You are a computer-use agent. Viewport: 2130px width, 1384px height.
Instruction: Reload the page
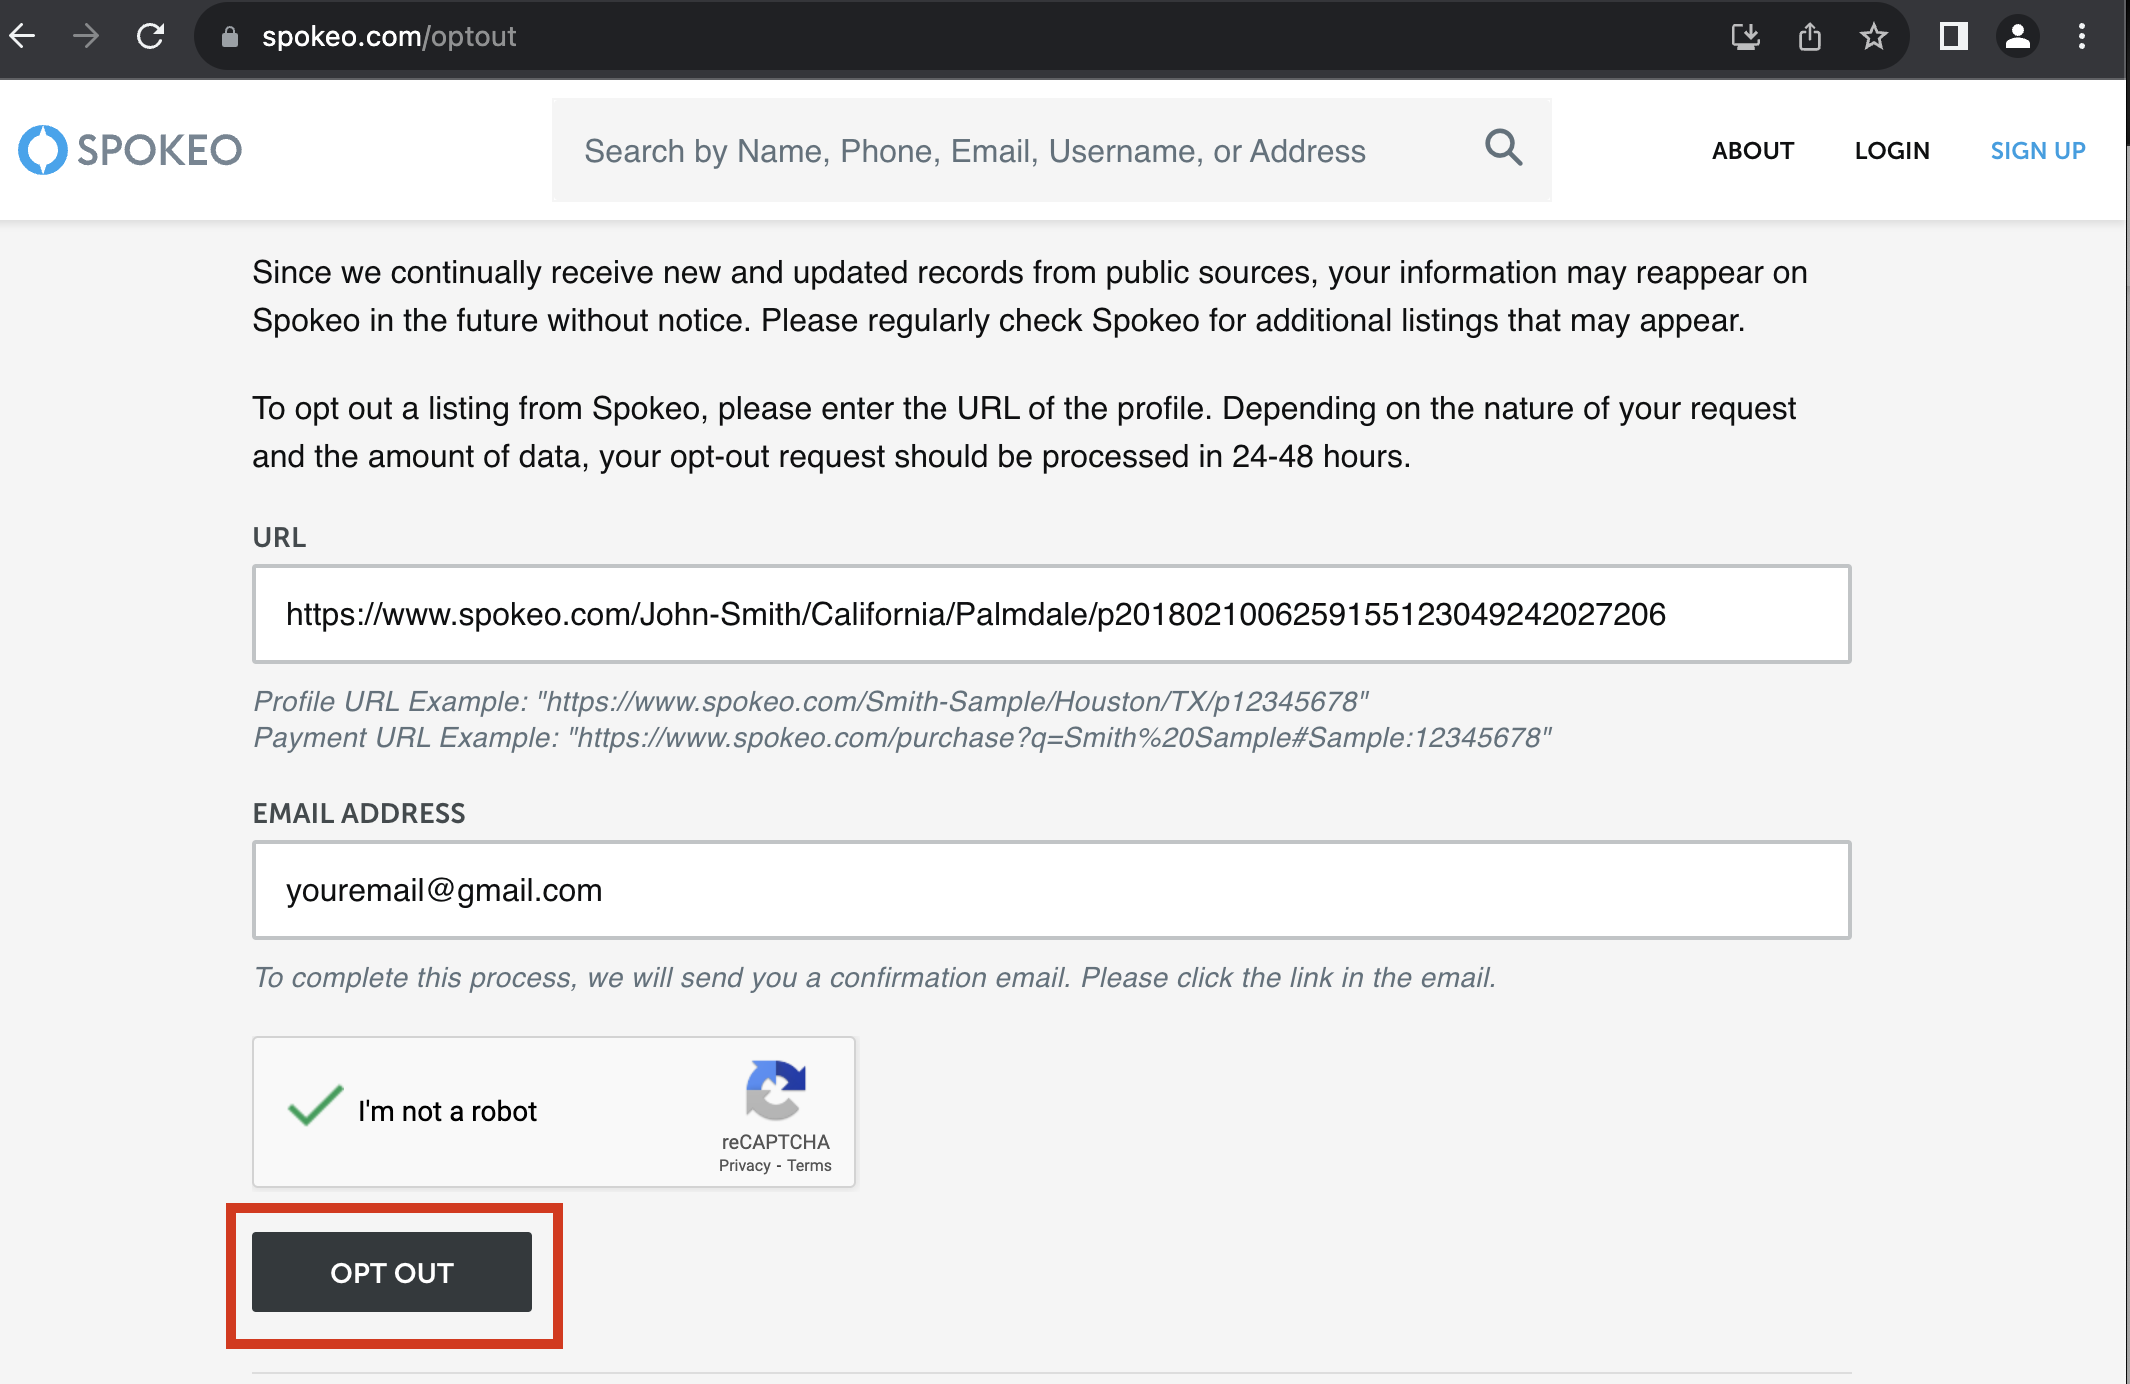pyautogui.click(x=152, y=36)
